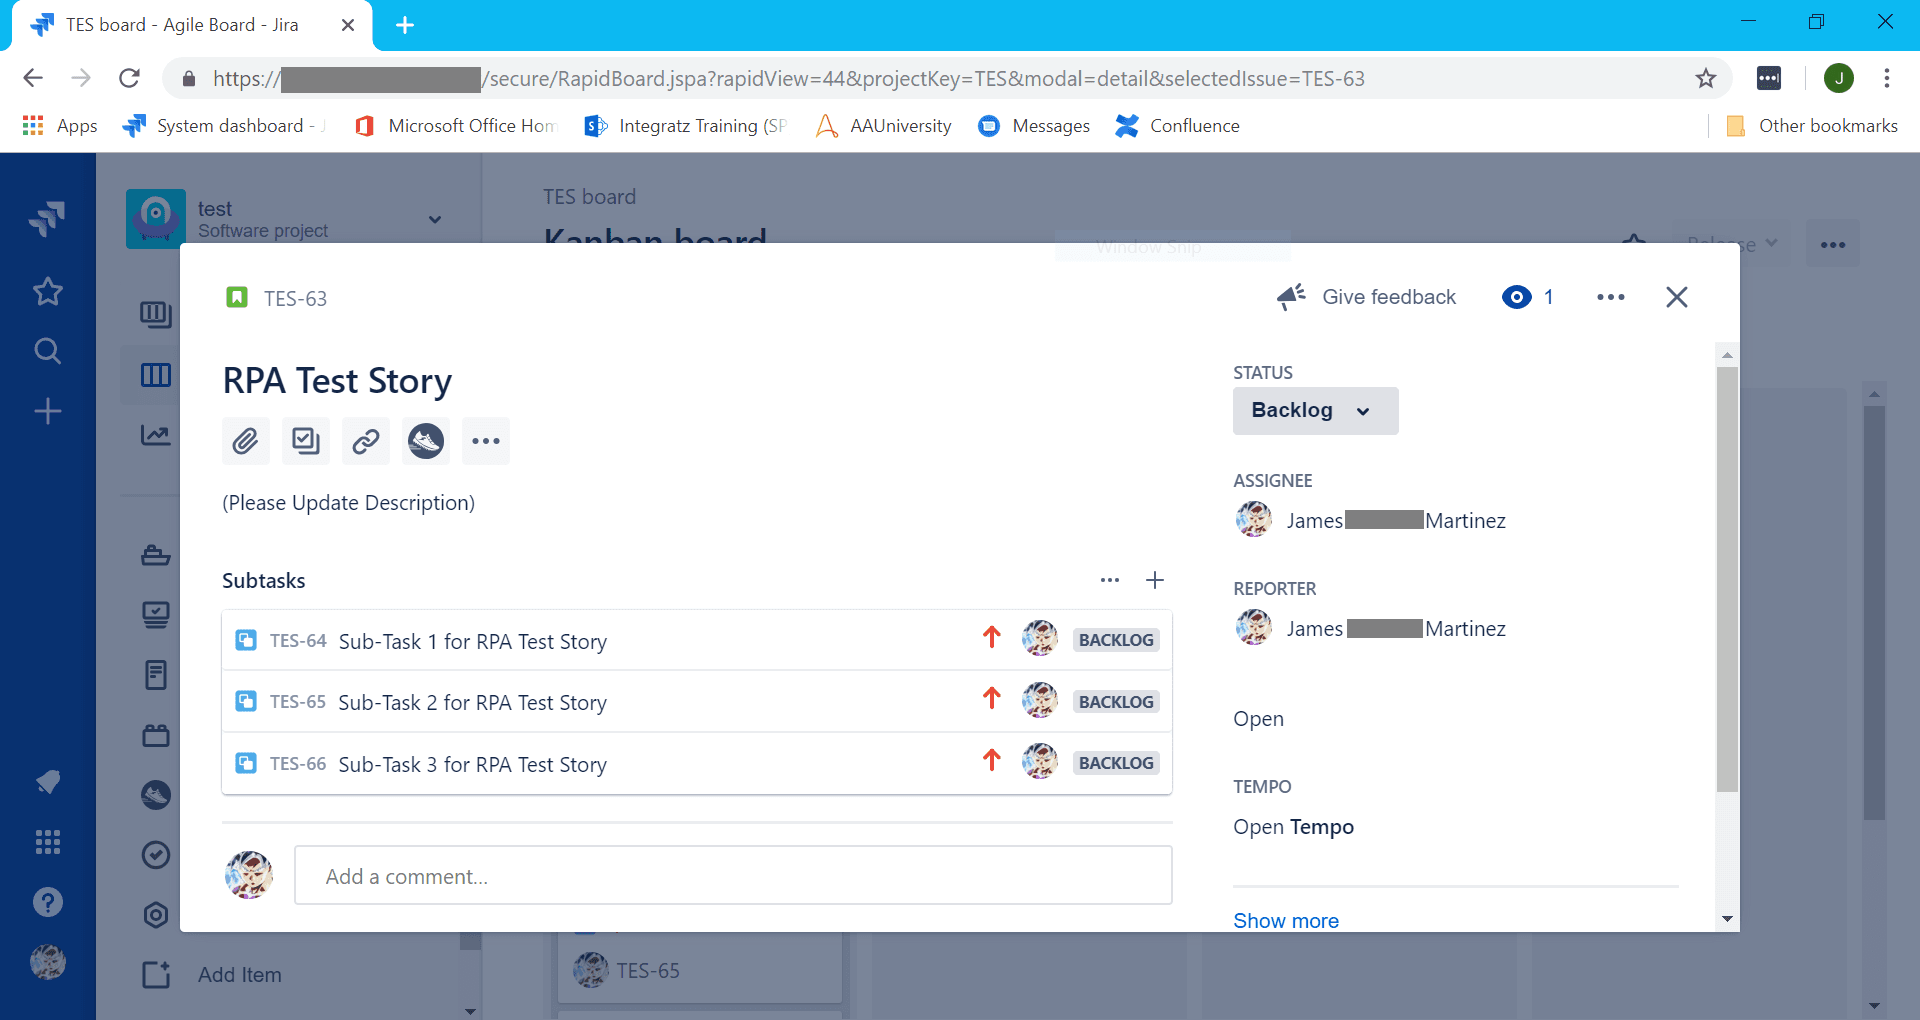Open the Chrome three-dot menu

click(x=1887, y=78)
